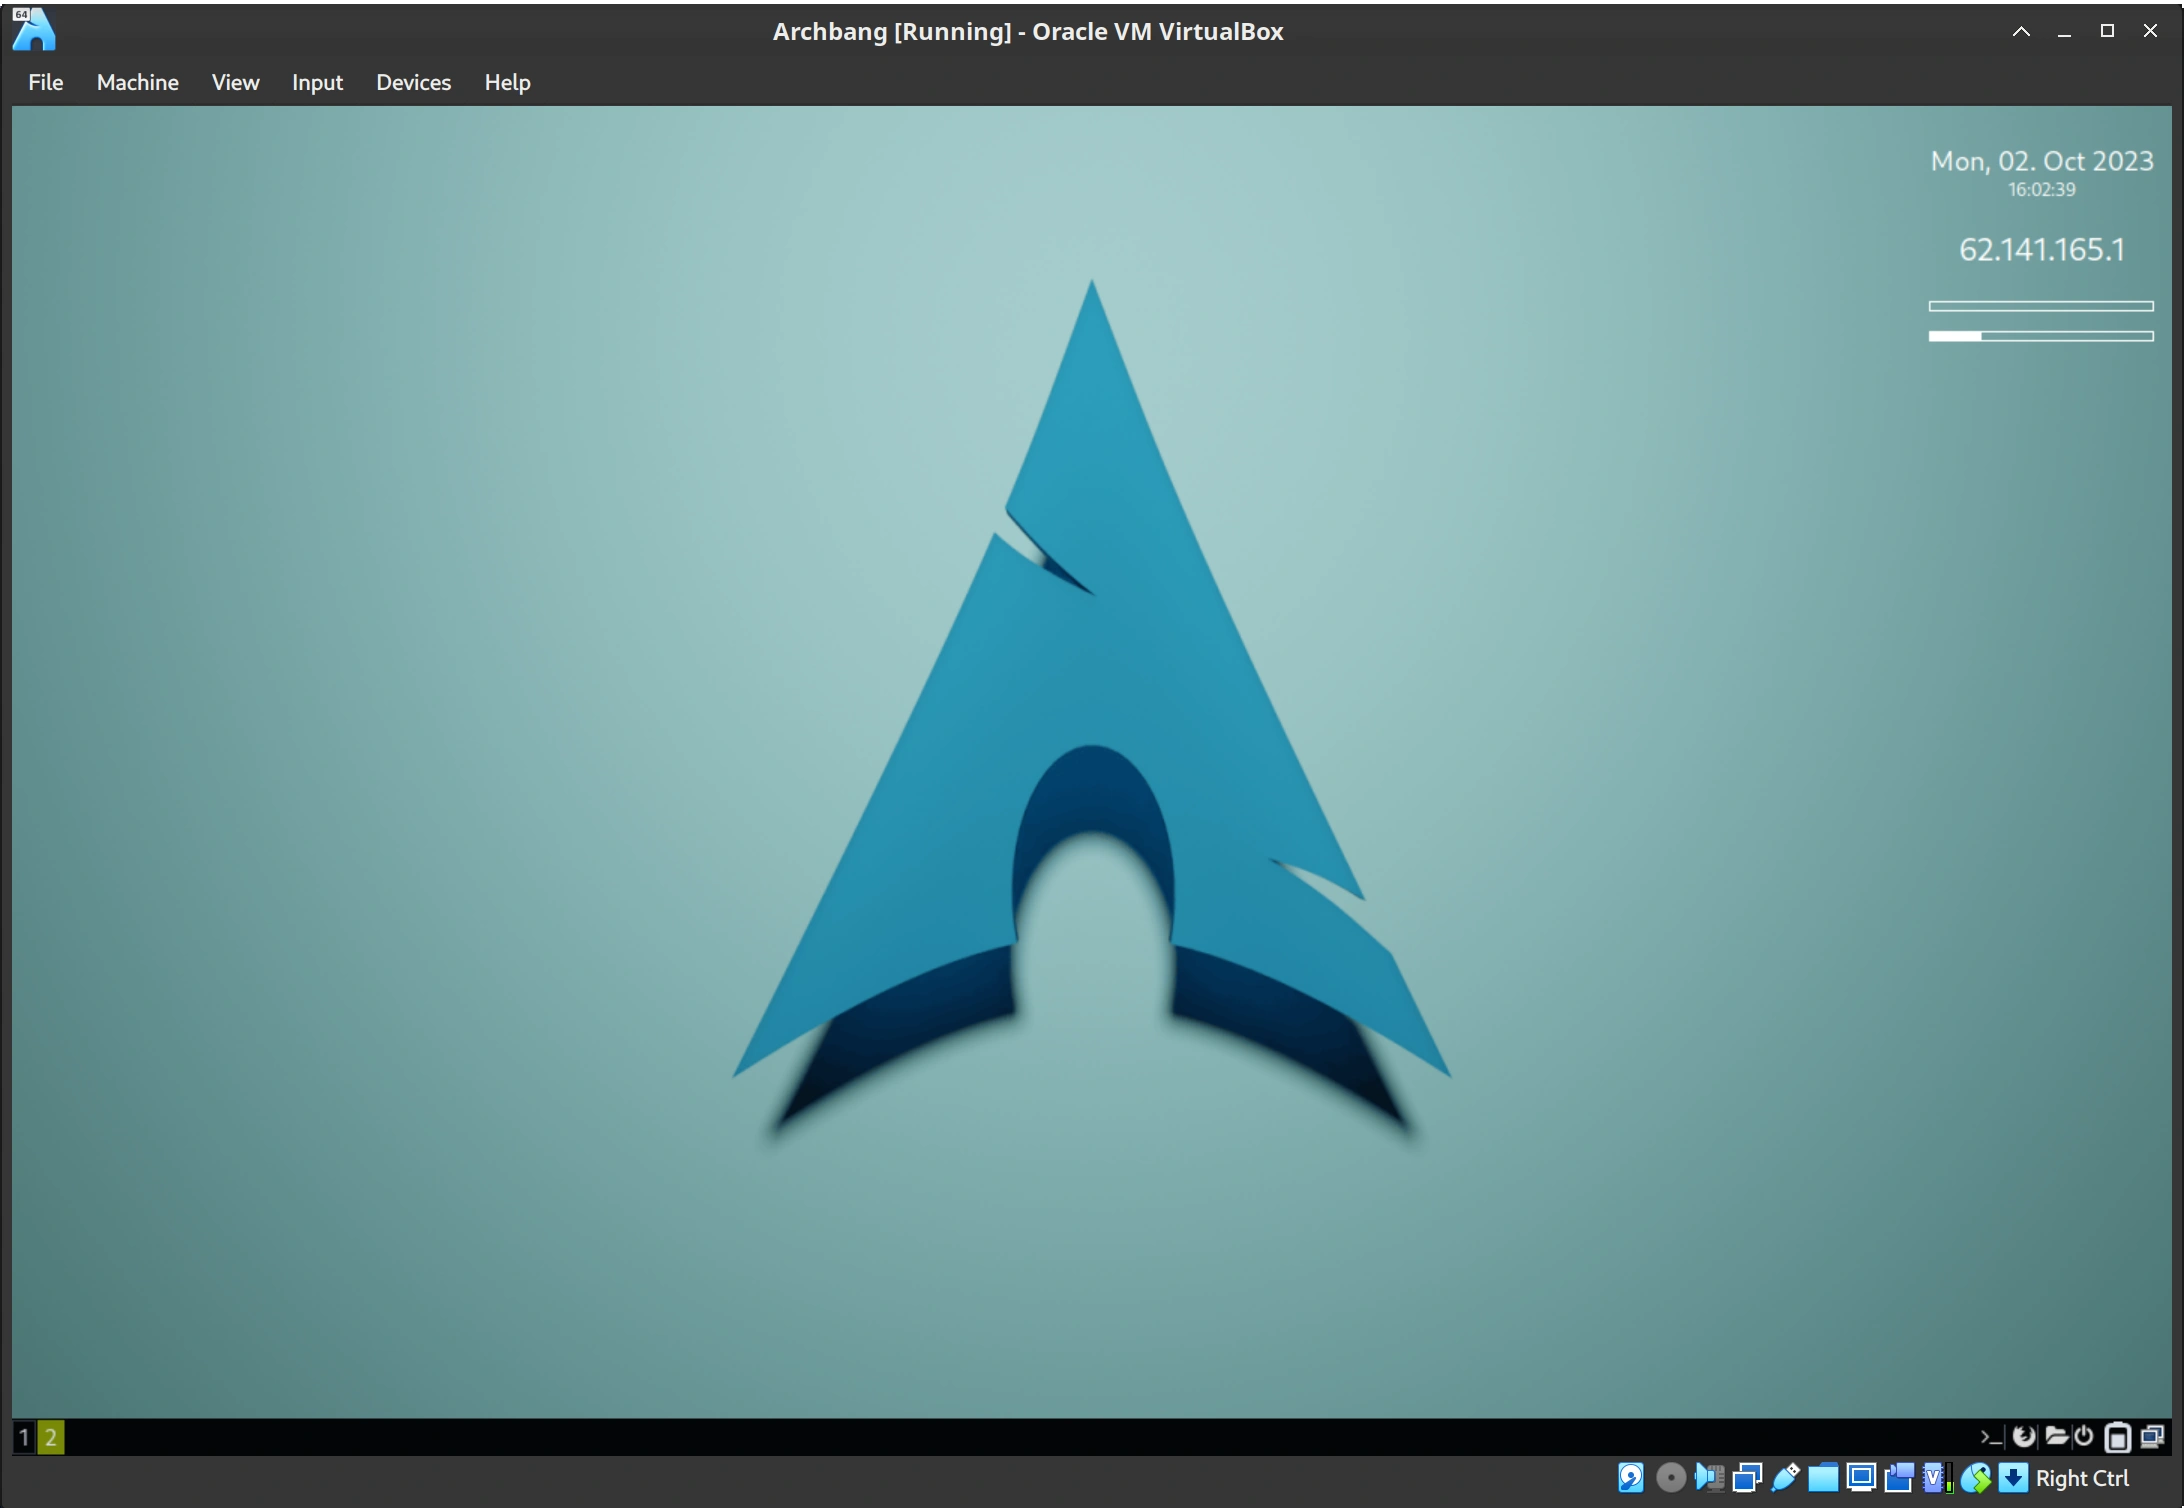This screenshot has width=2184, height=1510.
Task: Click the network adapter status icon
Action: coord(1747,1479)
